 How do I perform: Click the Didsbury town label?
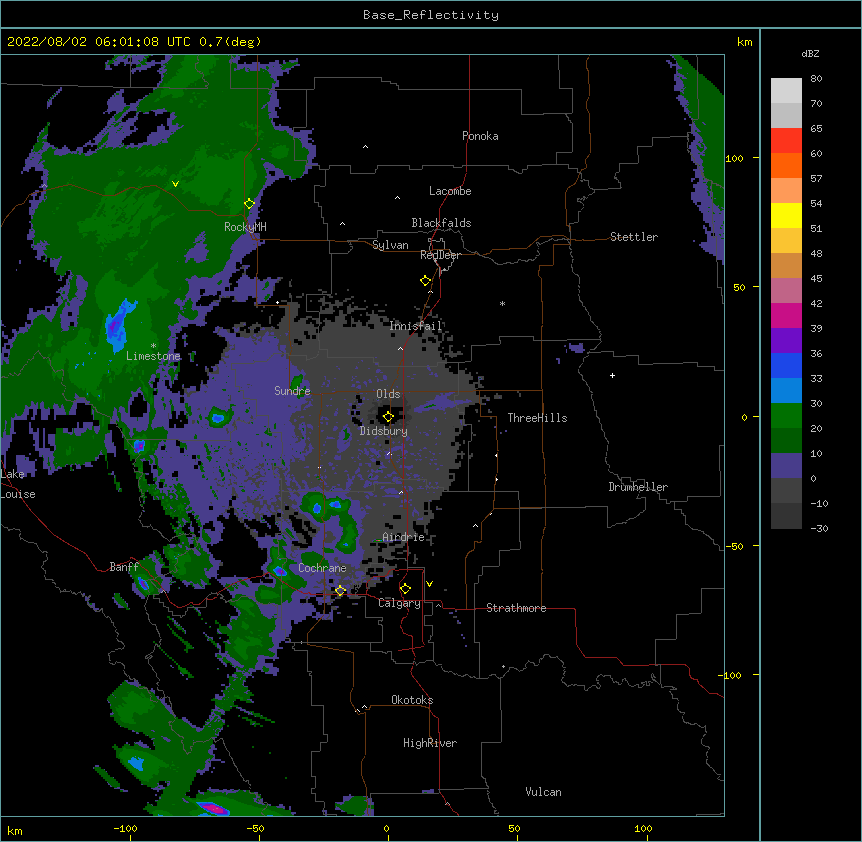[384, 431]
